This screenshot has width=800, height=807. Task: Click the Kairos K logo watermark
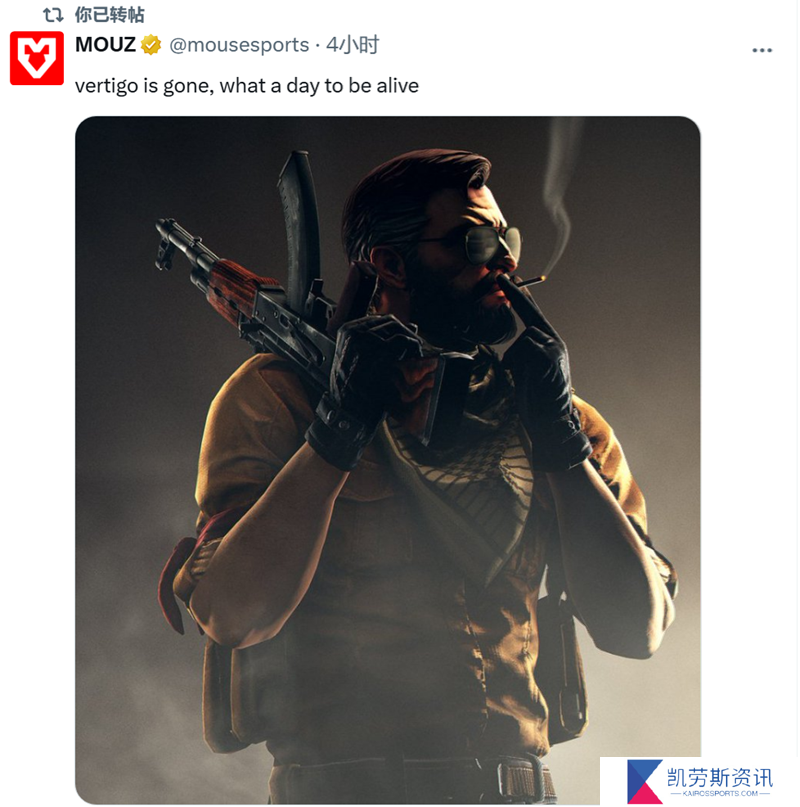click(x=645, y=781)
